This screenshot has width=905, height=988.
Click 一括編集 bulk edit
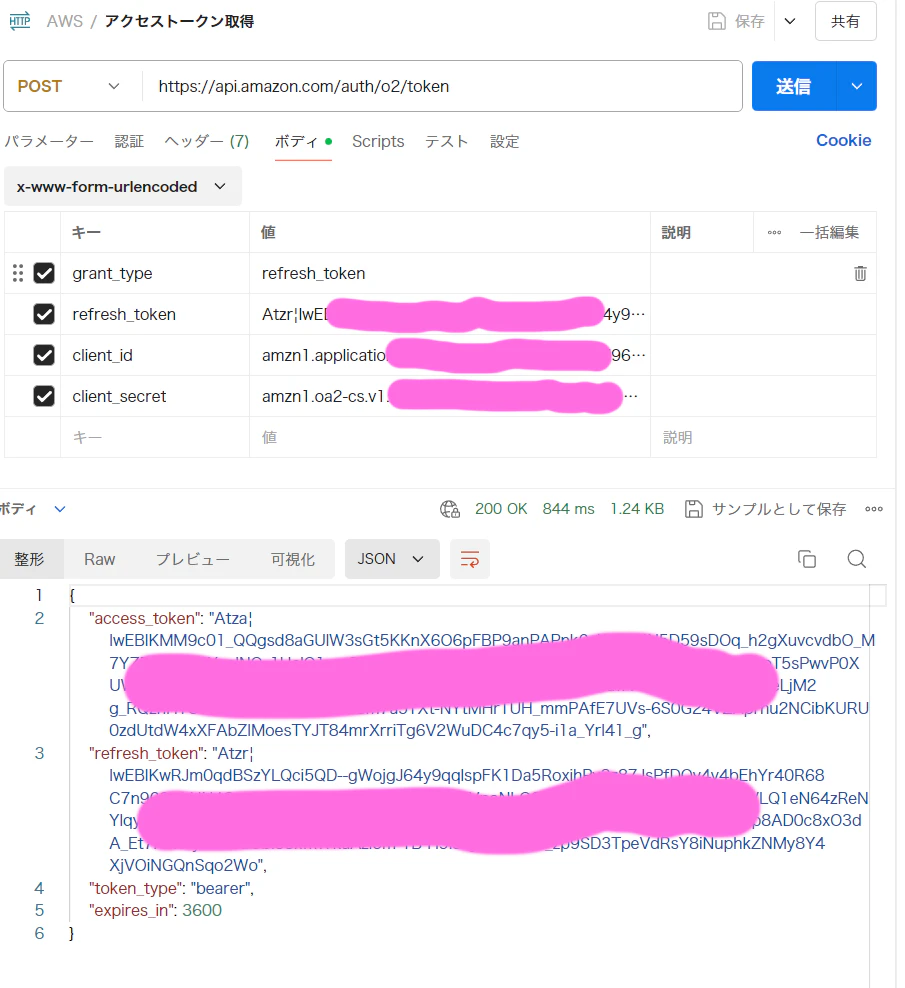[x=829, y=233]
